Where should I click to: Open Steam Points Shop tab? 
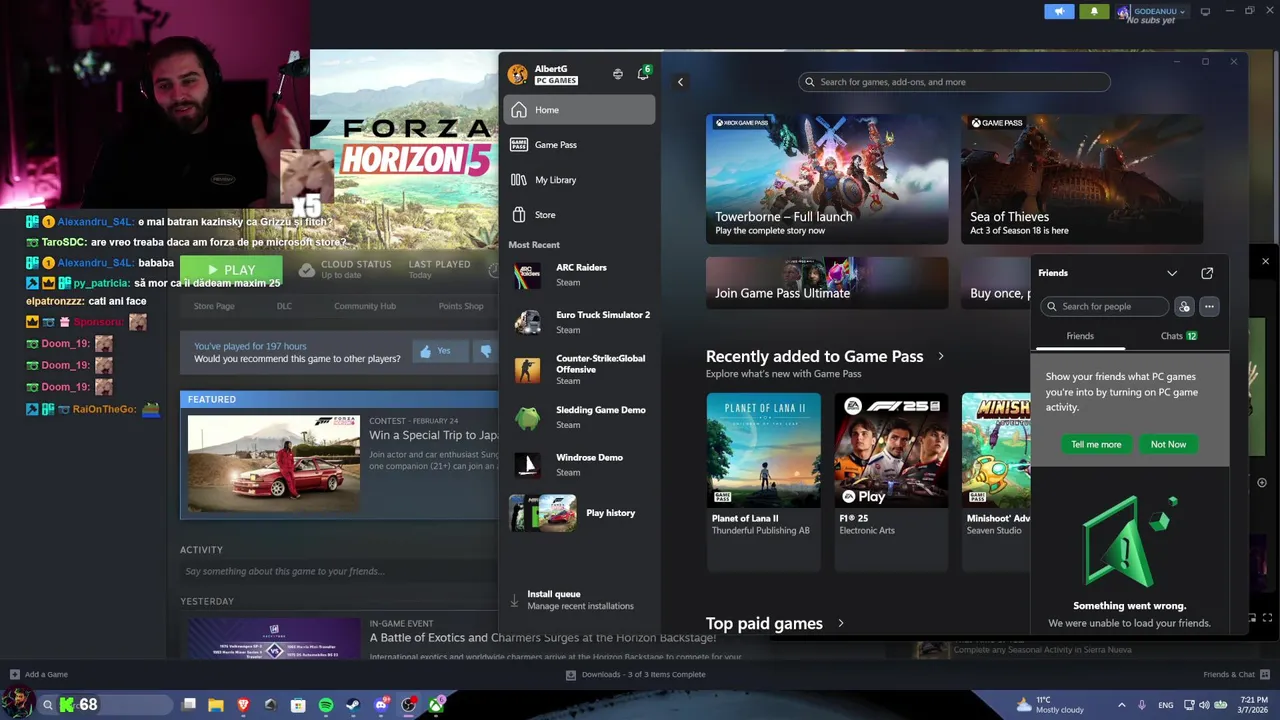(461, 306)
